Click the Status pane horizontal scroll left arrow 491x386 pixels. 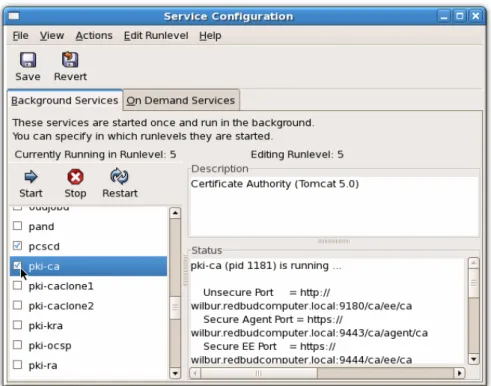coord(195,373)
